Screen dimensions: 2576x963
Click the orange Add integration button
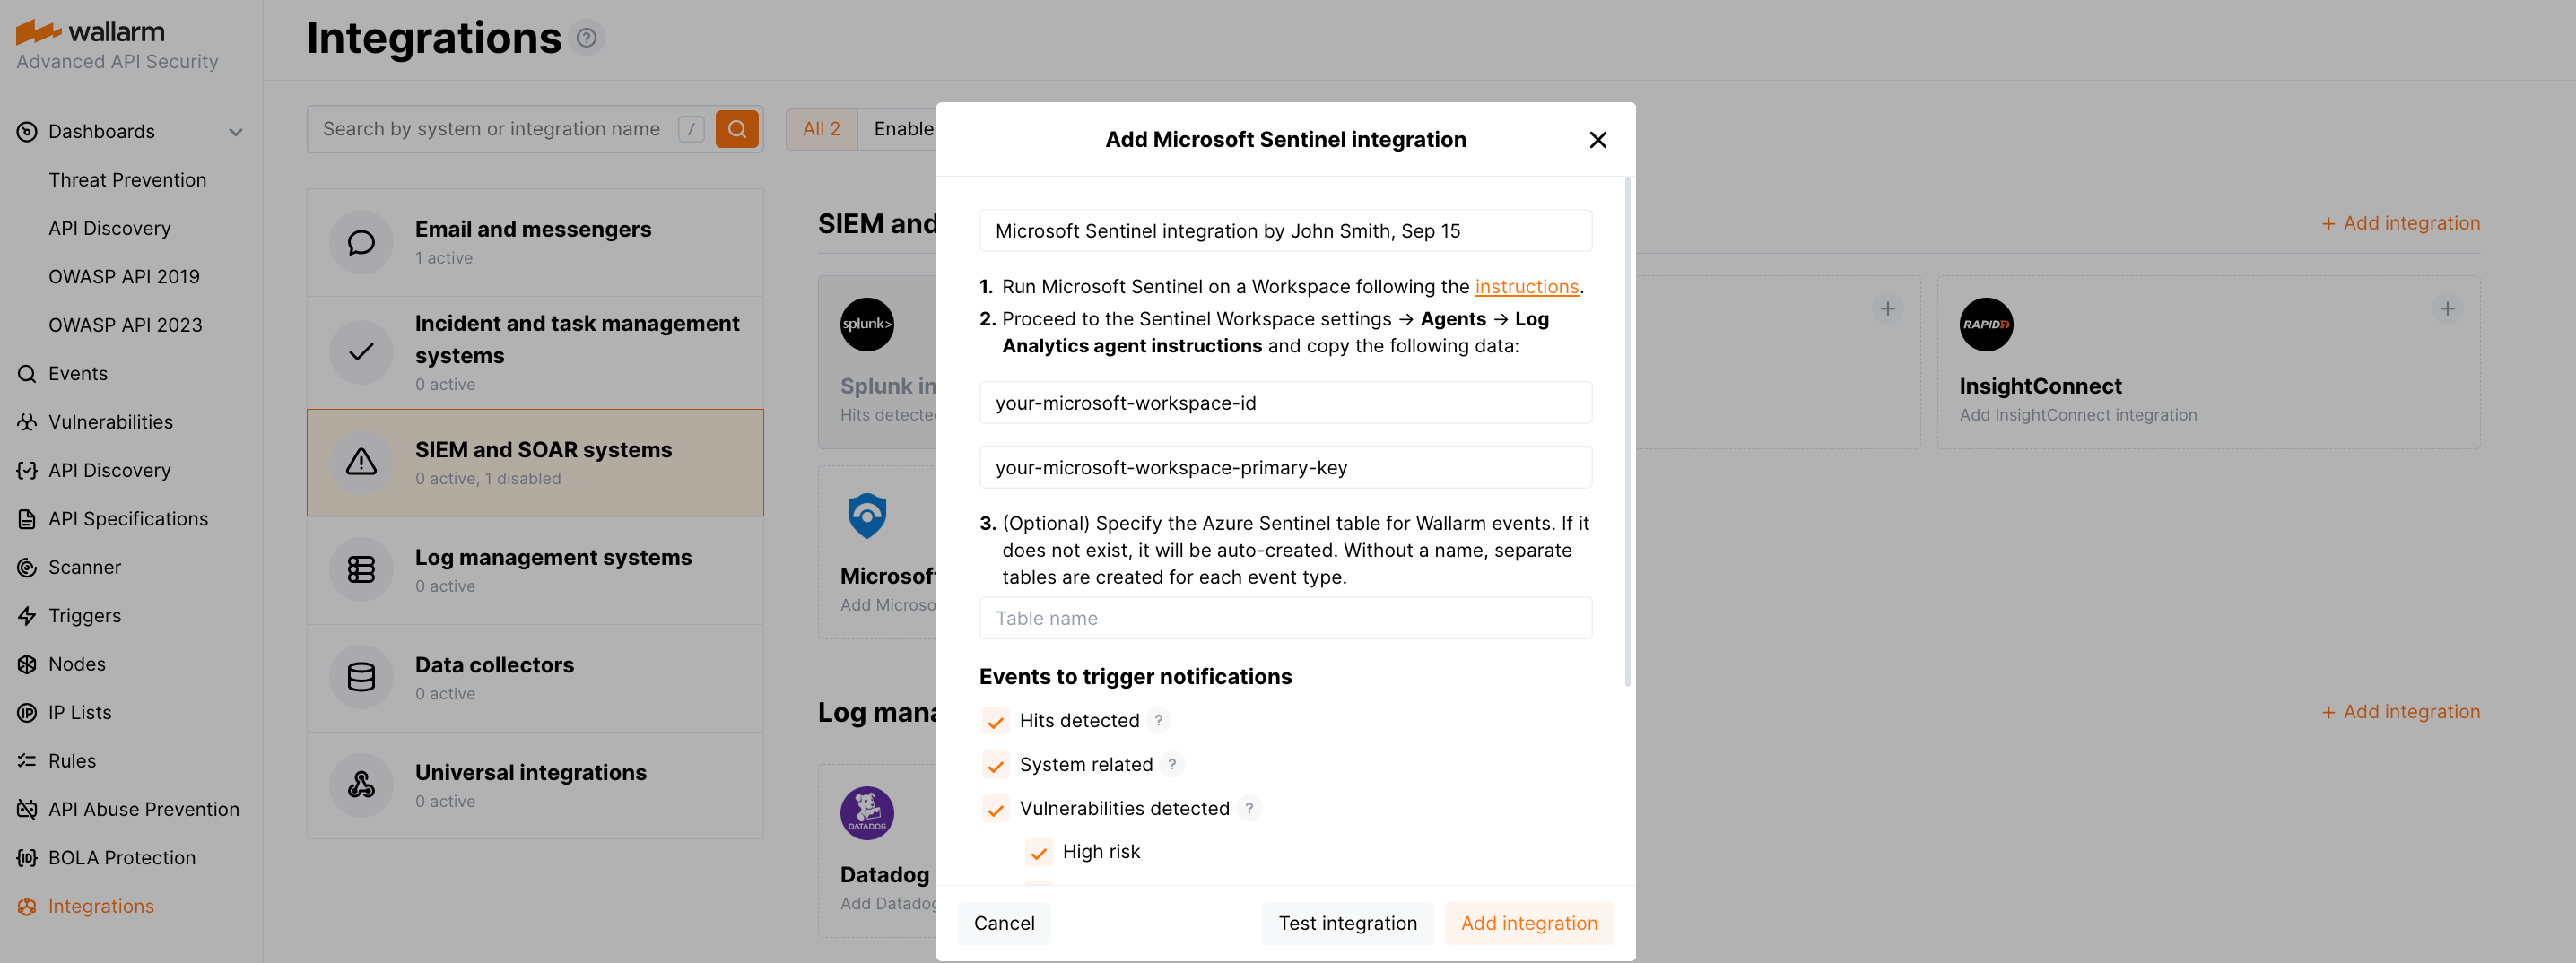click(x=1528, y=923)
